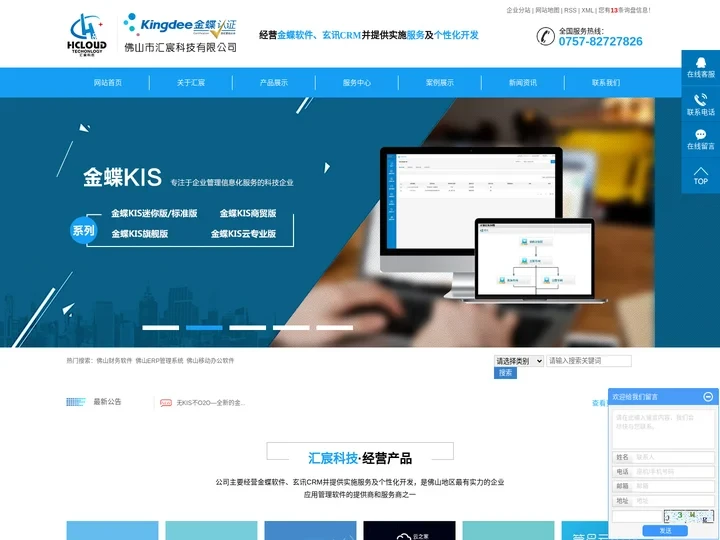720x540 pixels.
Task: Open hot search 佛山财务软件
Action: coord(114,361)
